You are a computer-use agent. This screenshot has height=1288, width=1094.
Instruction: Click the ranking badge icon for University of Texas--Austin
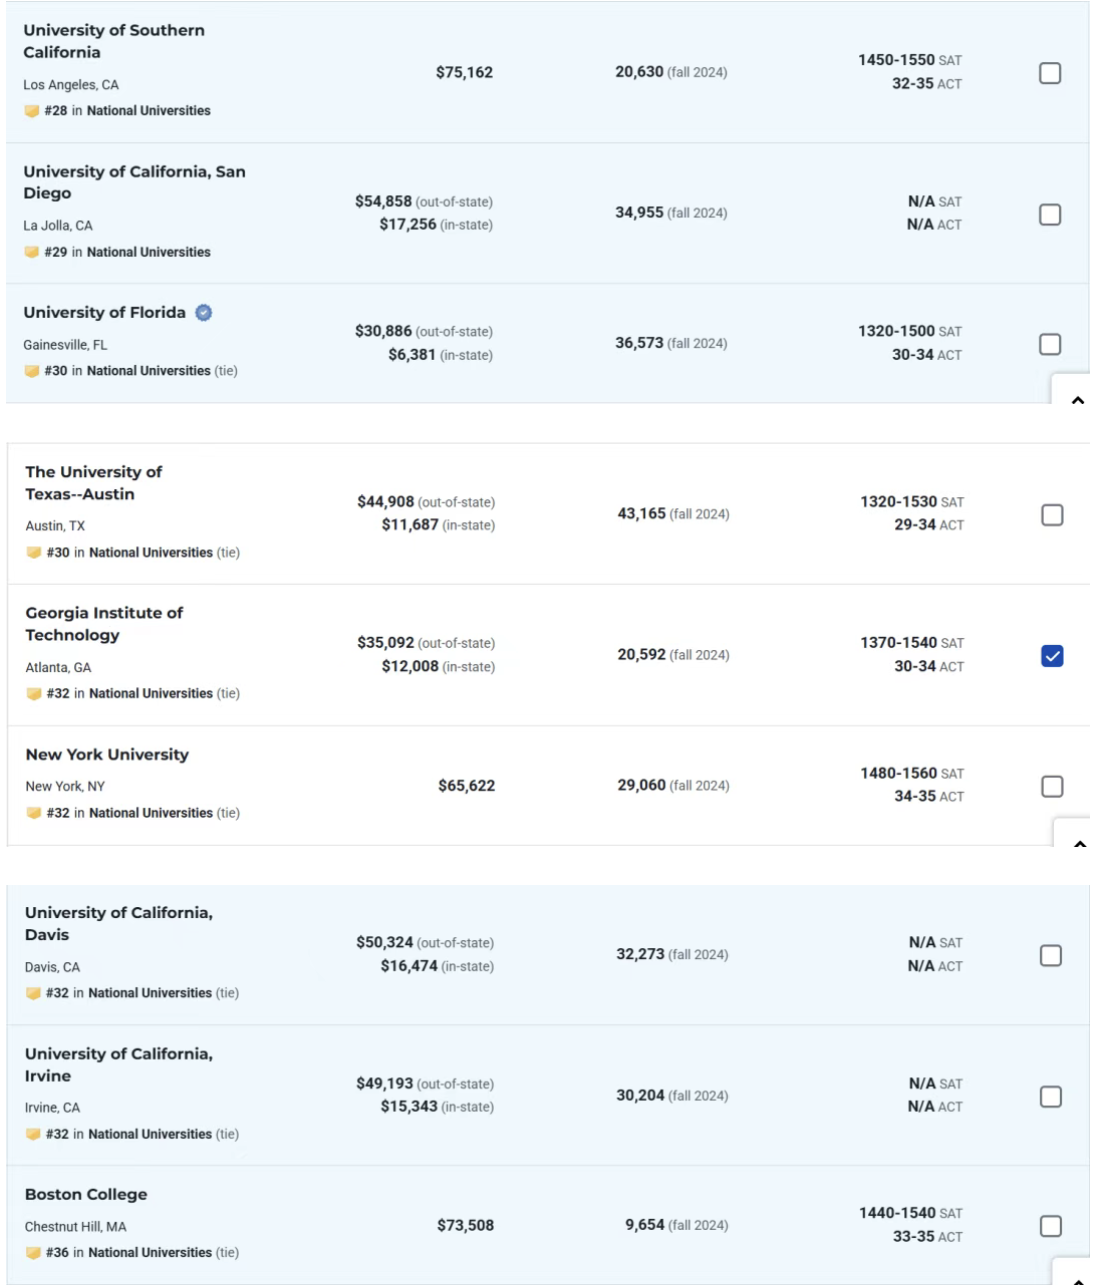tap(34, 552)
